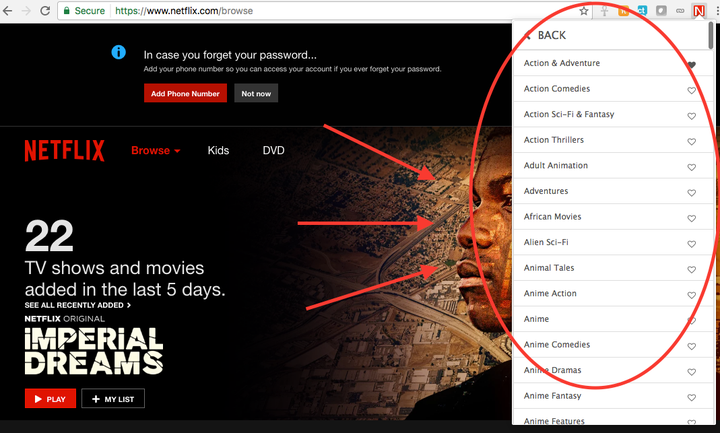This screenshot has height=433, width=720.
Task: Go back to the previous browser page
Action: pos(6,11)
